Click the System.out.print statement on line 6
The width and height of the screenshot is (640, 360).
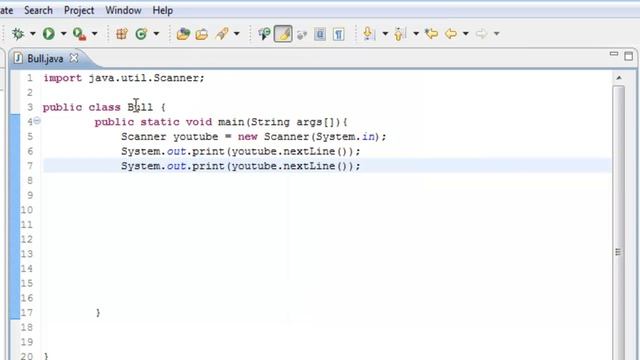tap(240, 151)
